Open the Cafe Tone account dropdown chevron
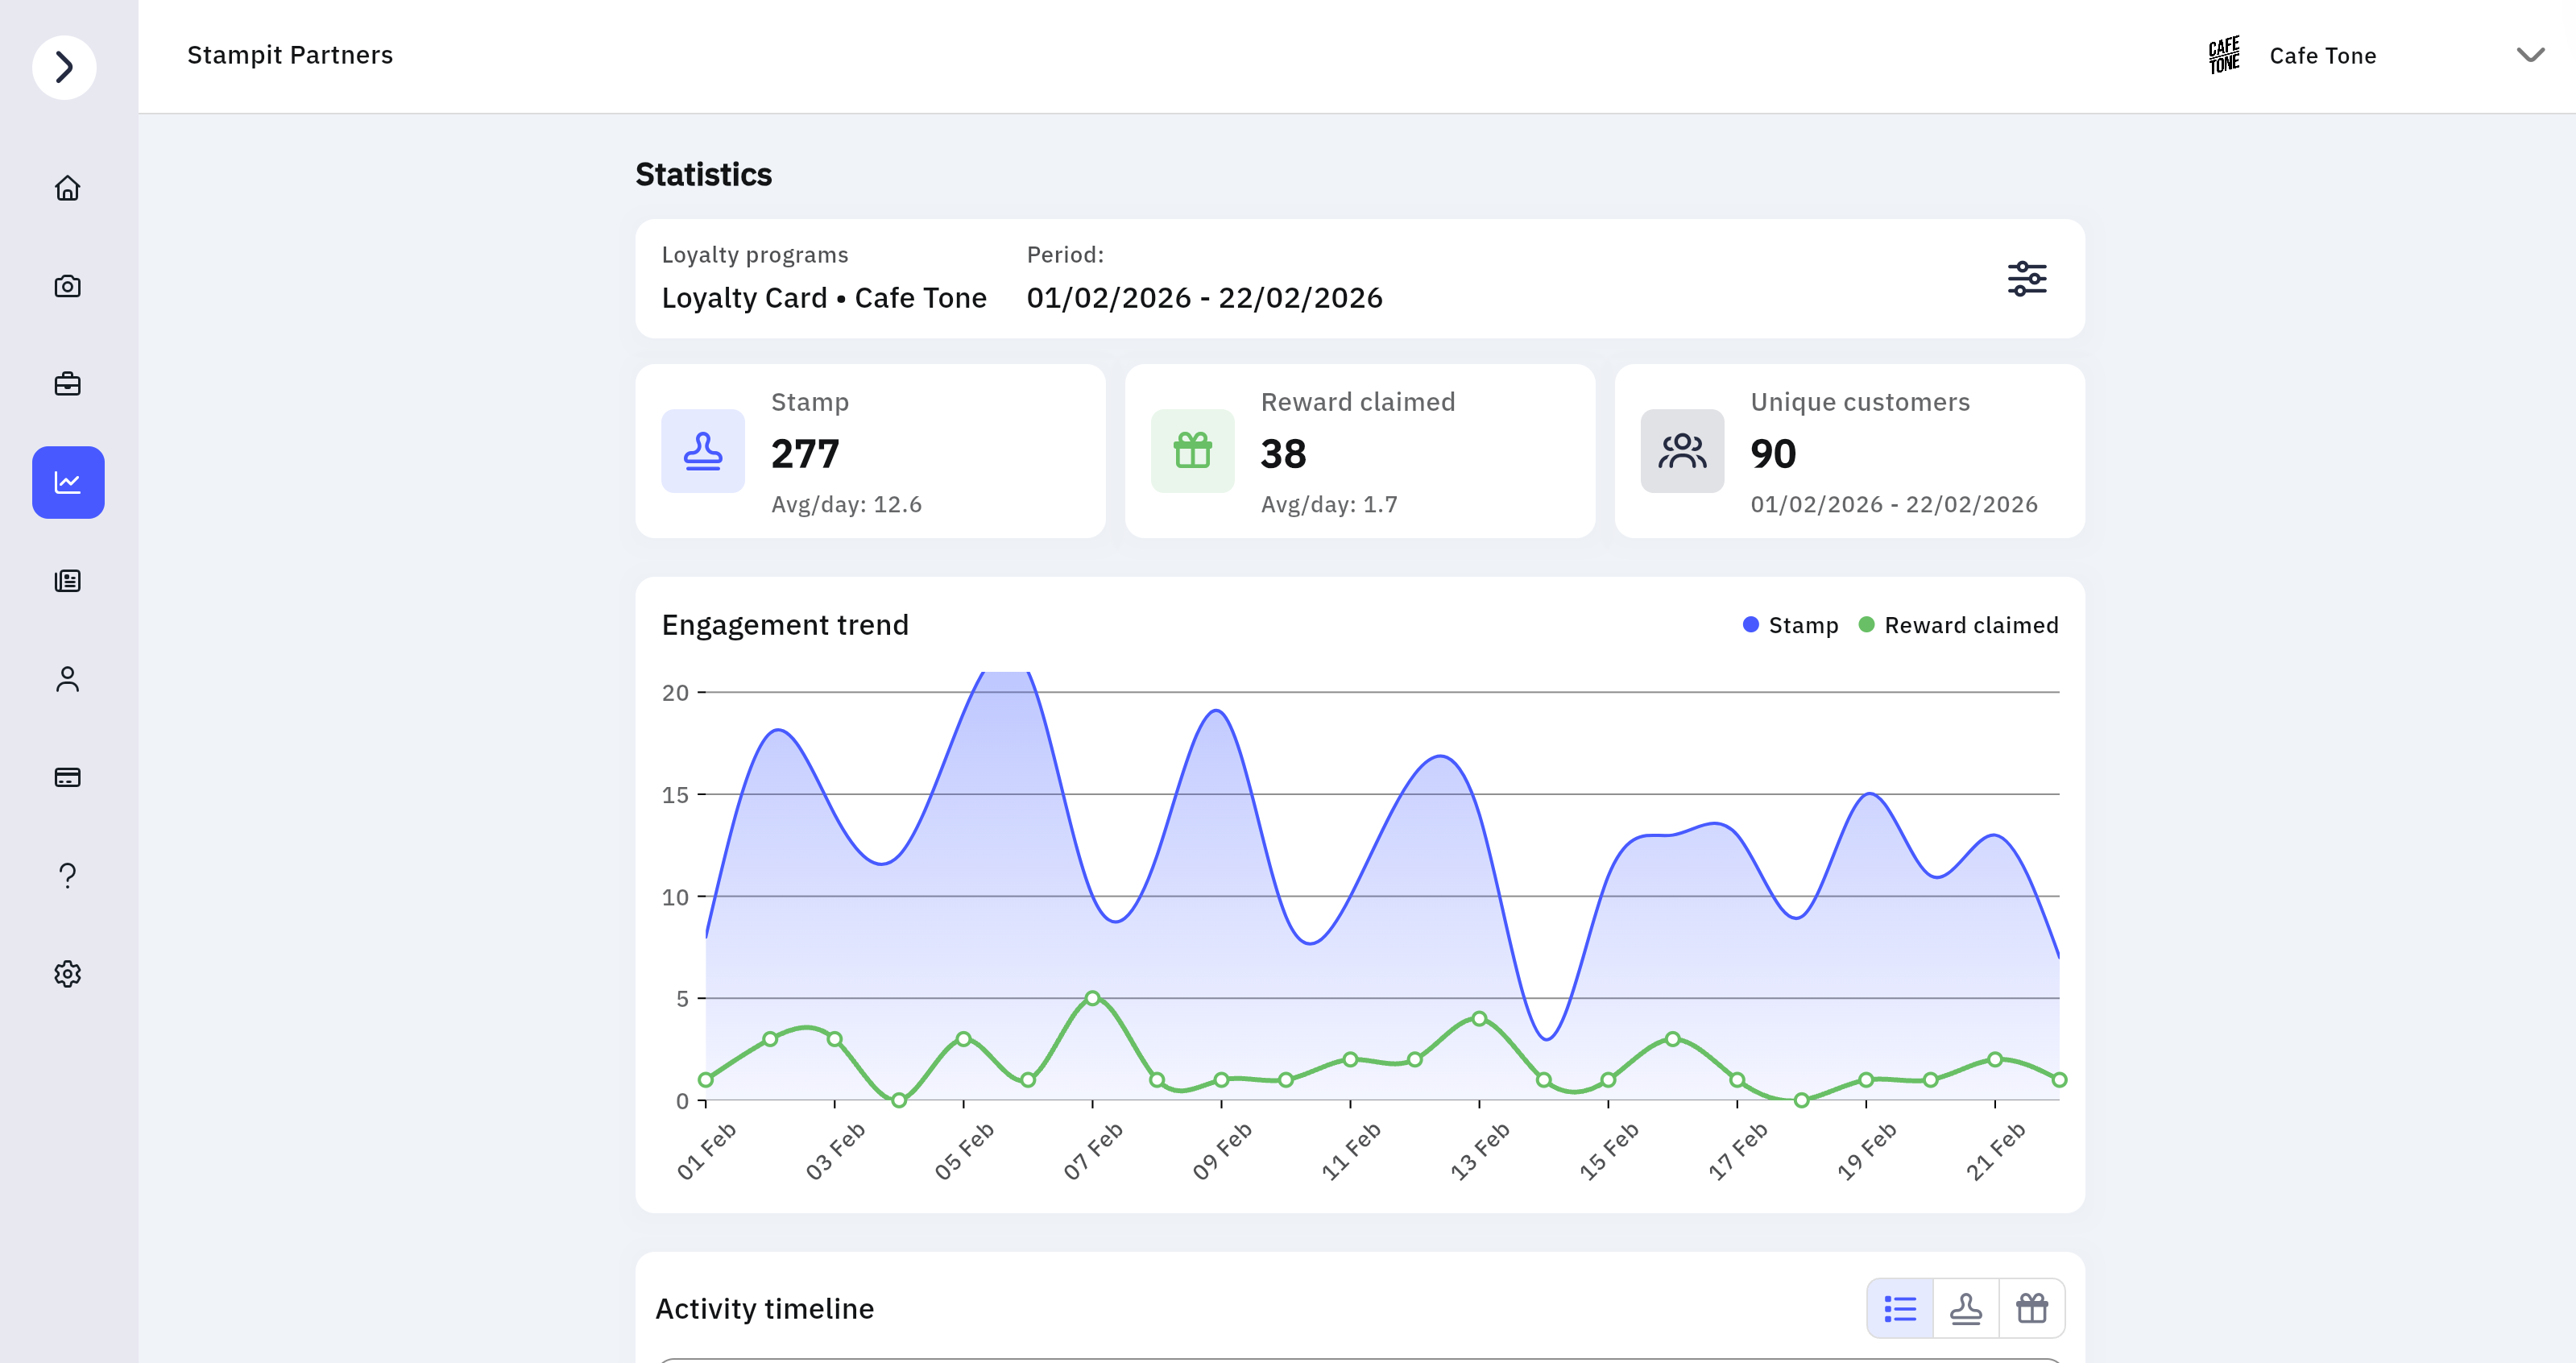Image resolution: width=2576 pixels, height=1363 pixels. coord(2529,55)
